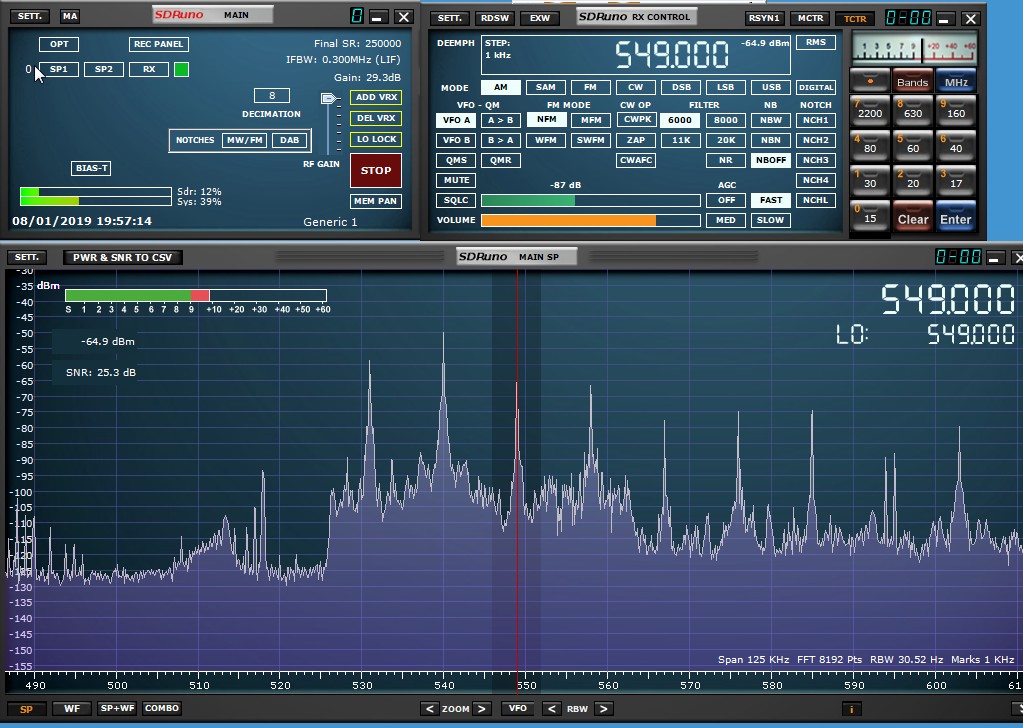This screenshot has width=1023, height=728.
Task: Click PWR & SNR TO CSV
Action: coord(123,257)
